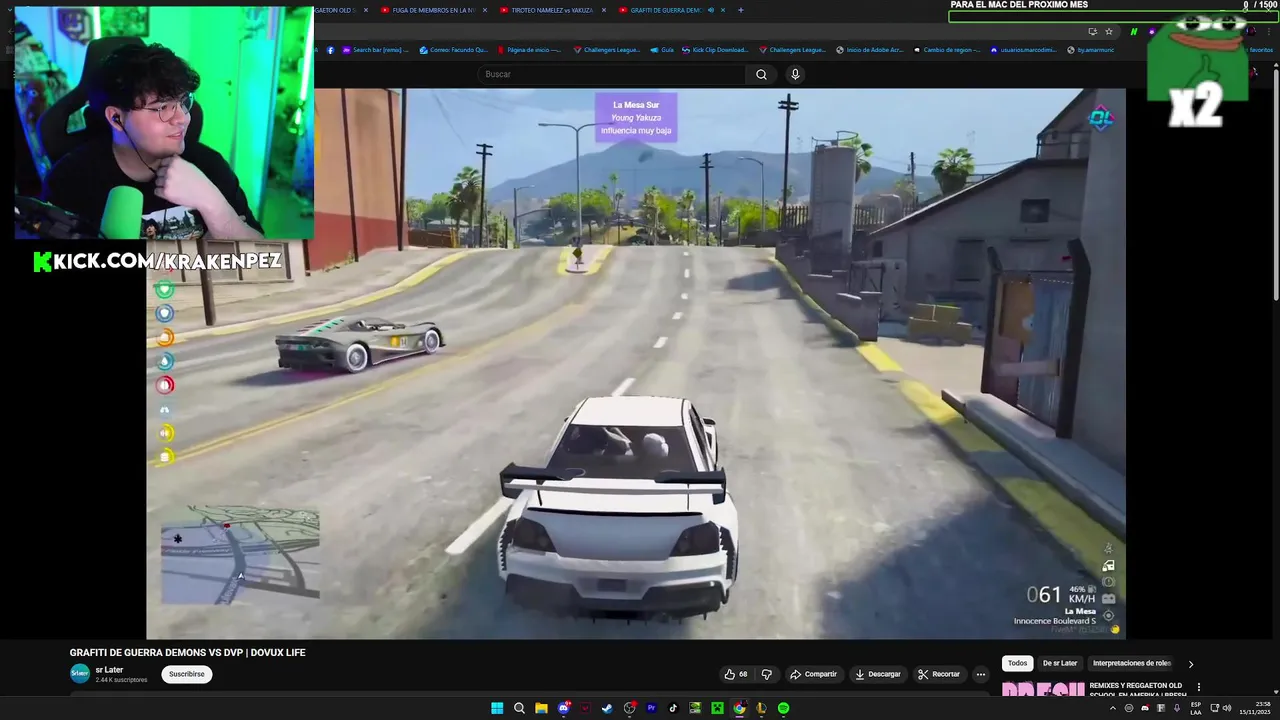Click the YouTube video player area
This screenshot has width=1280, height=720.
[636, 363]
